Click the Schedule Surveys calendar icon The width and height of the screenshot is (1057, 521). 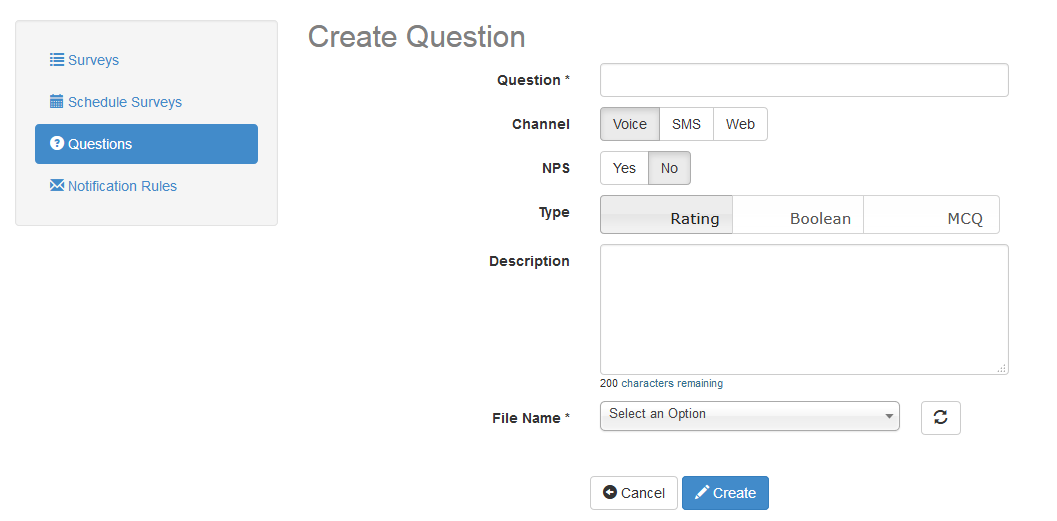57,102
